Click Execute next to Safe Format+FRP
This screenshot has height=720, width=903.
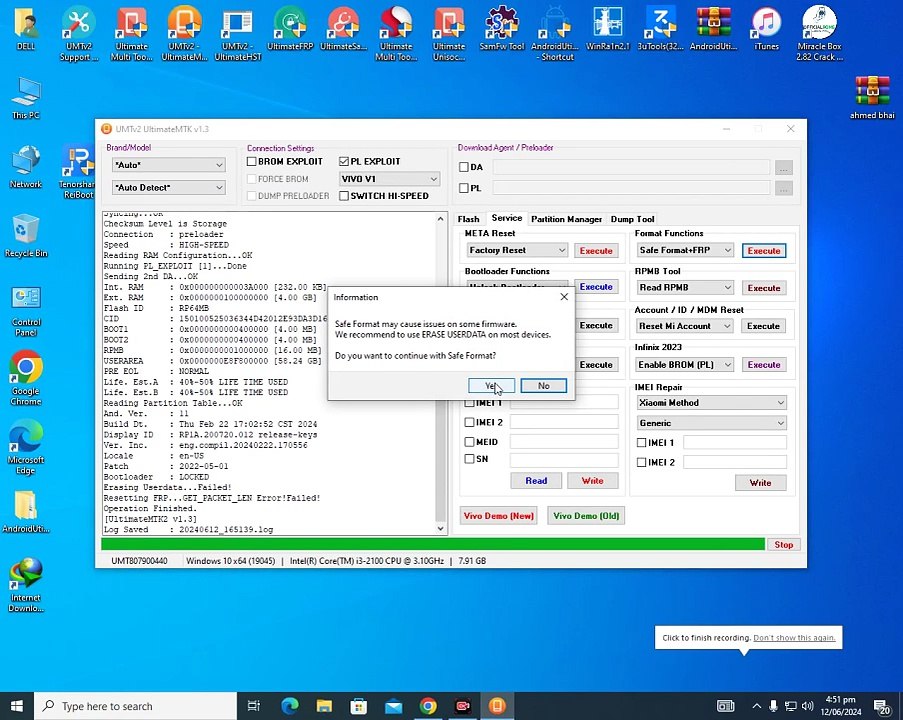coord(764,251)
